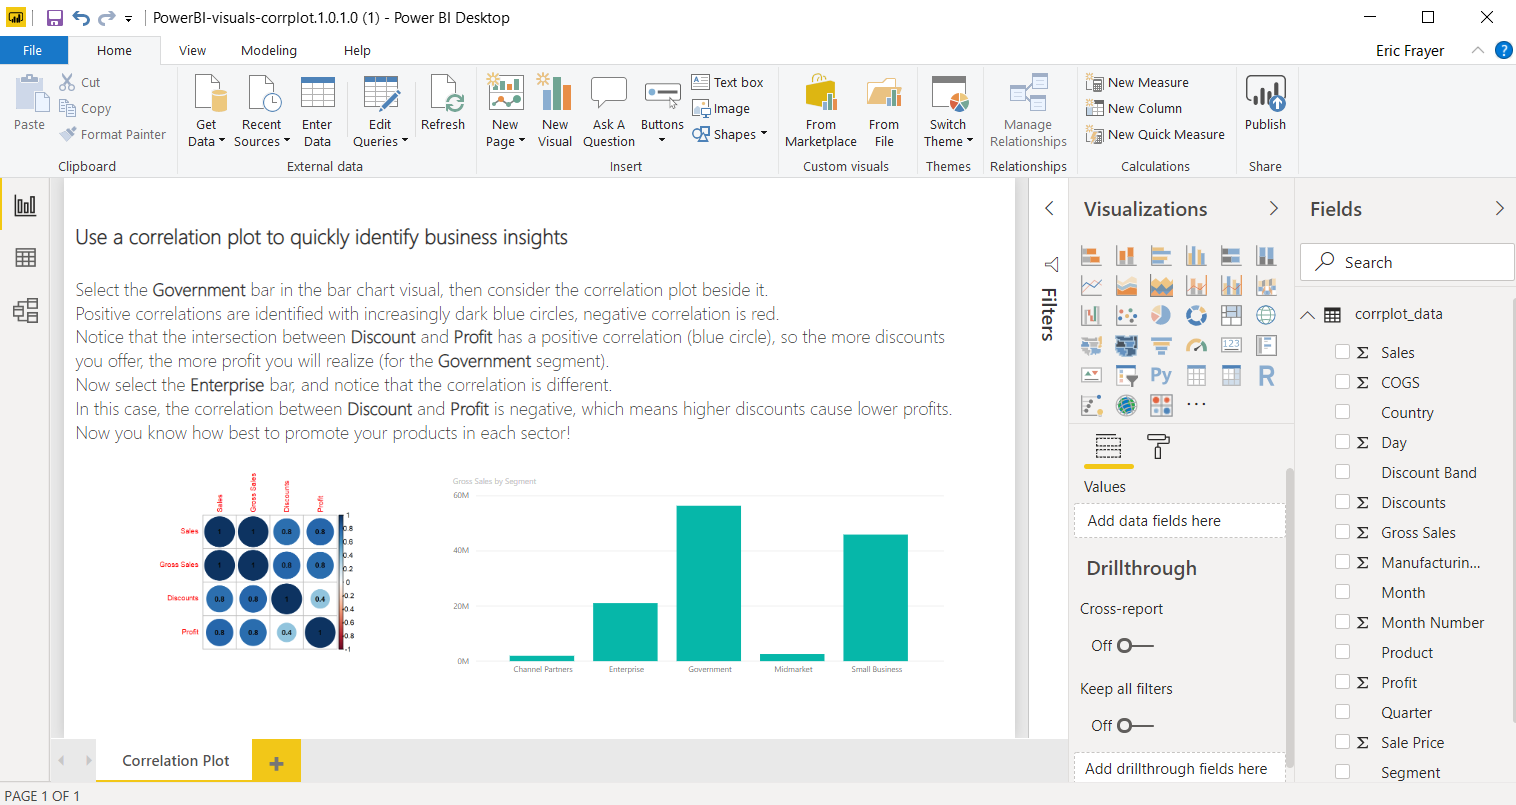
Task: Open the Switch Theme dropdown
Action: [948, 111]
